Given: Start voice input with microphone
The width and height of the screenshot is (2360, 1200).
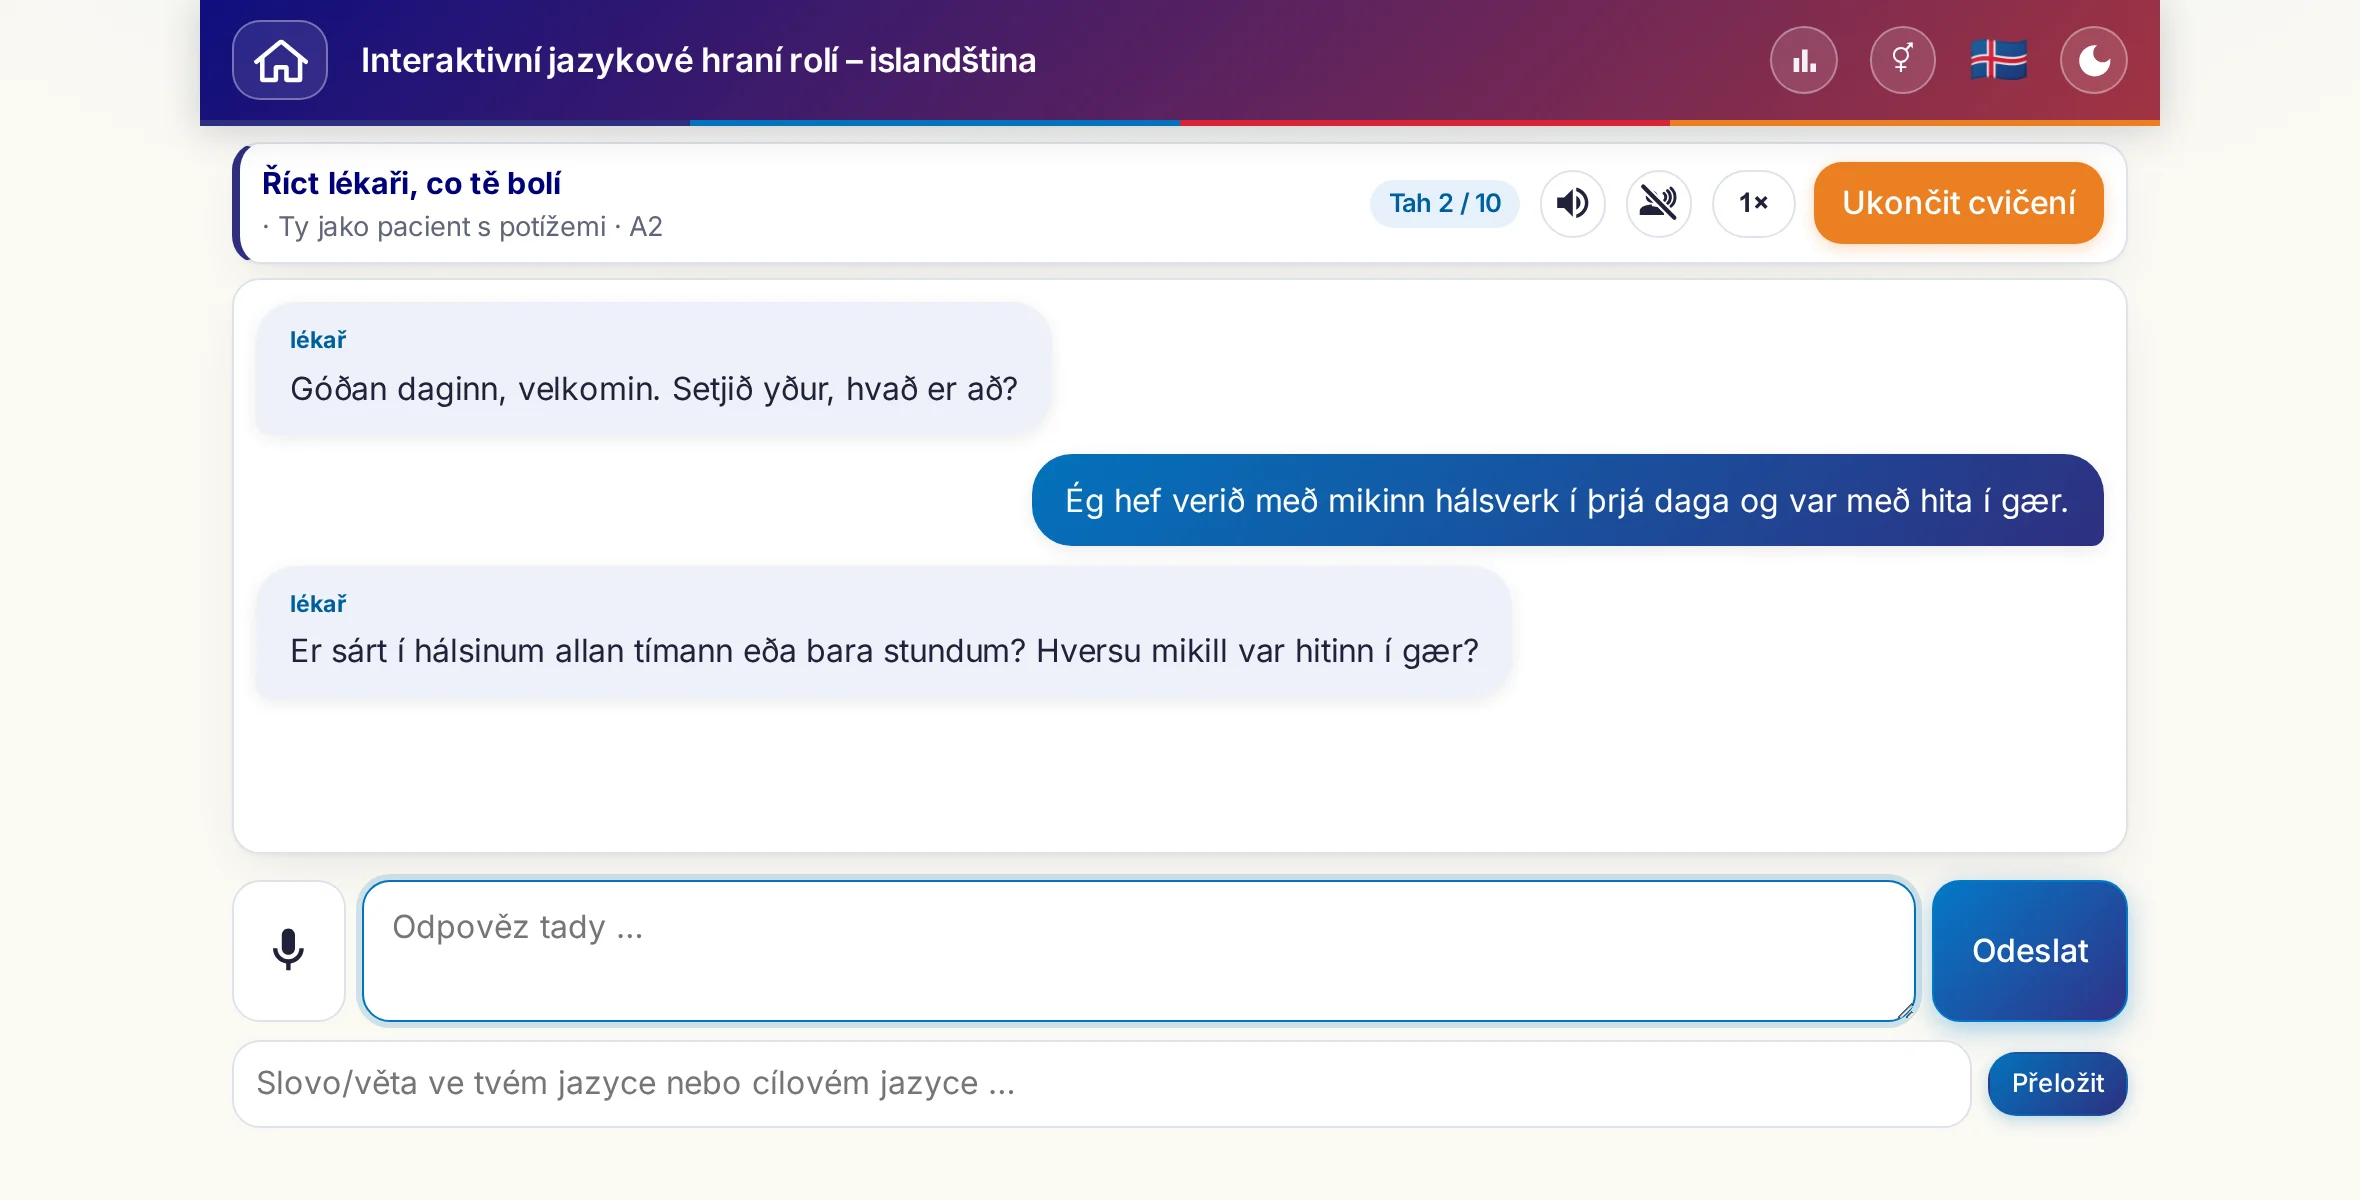Looking at the screenshot, I should pos(289,950).
